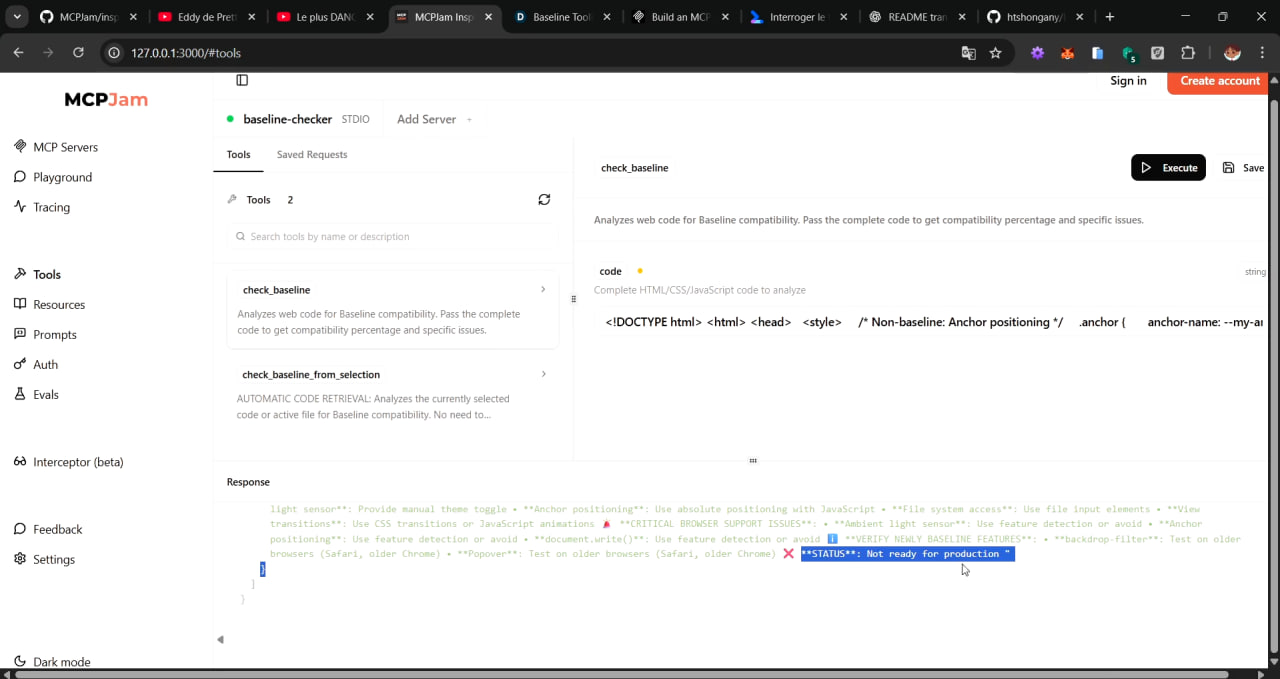
Task: Open the Prompts section
Action: click(45, 334)
